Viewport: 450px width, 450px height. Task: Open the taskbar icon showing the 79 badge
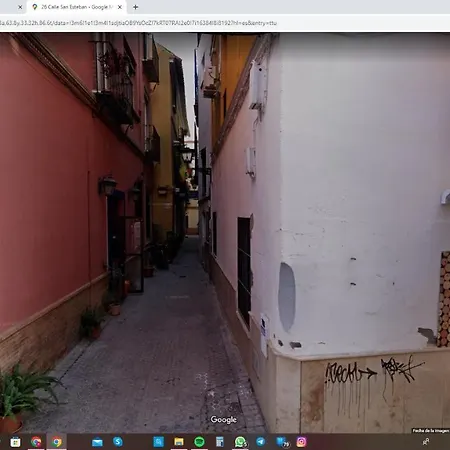(283, 442)
